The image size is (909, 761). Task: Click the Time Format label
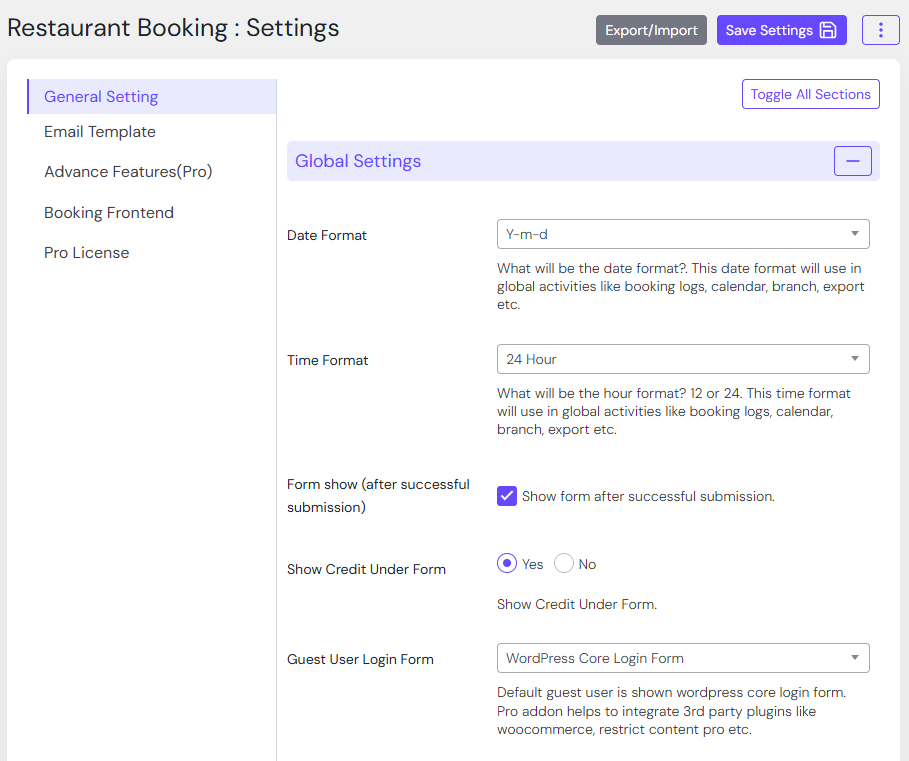point(328,360)
